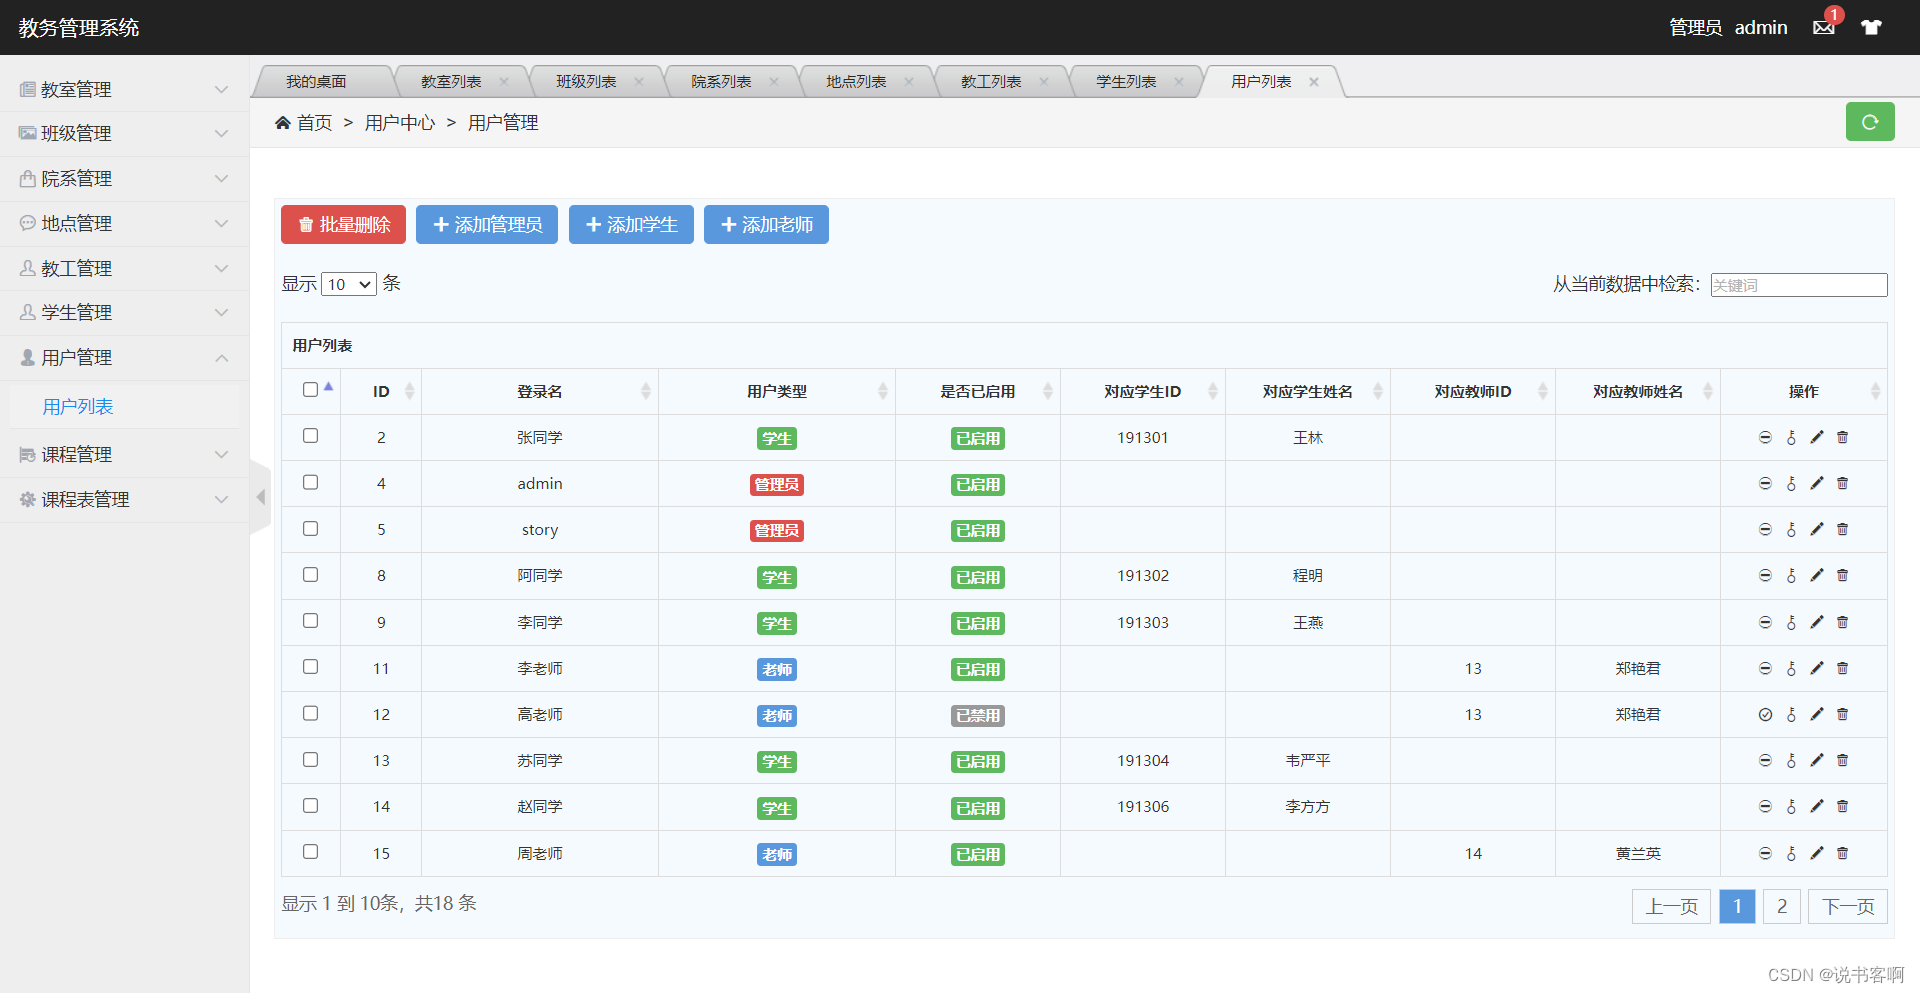Reset password for story user

point(1791,529)
